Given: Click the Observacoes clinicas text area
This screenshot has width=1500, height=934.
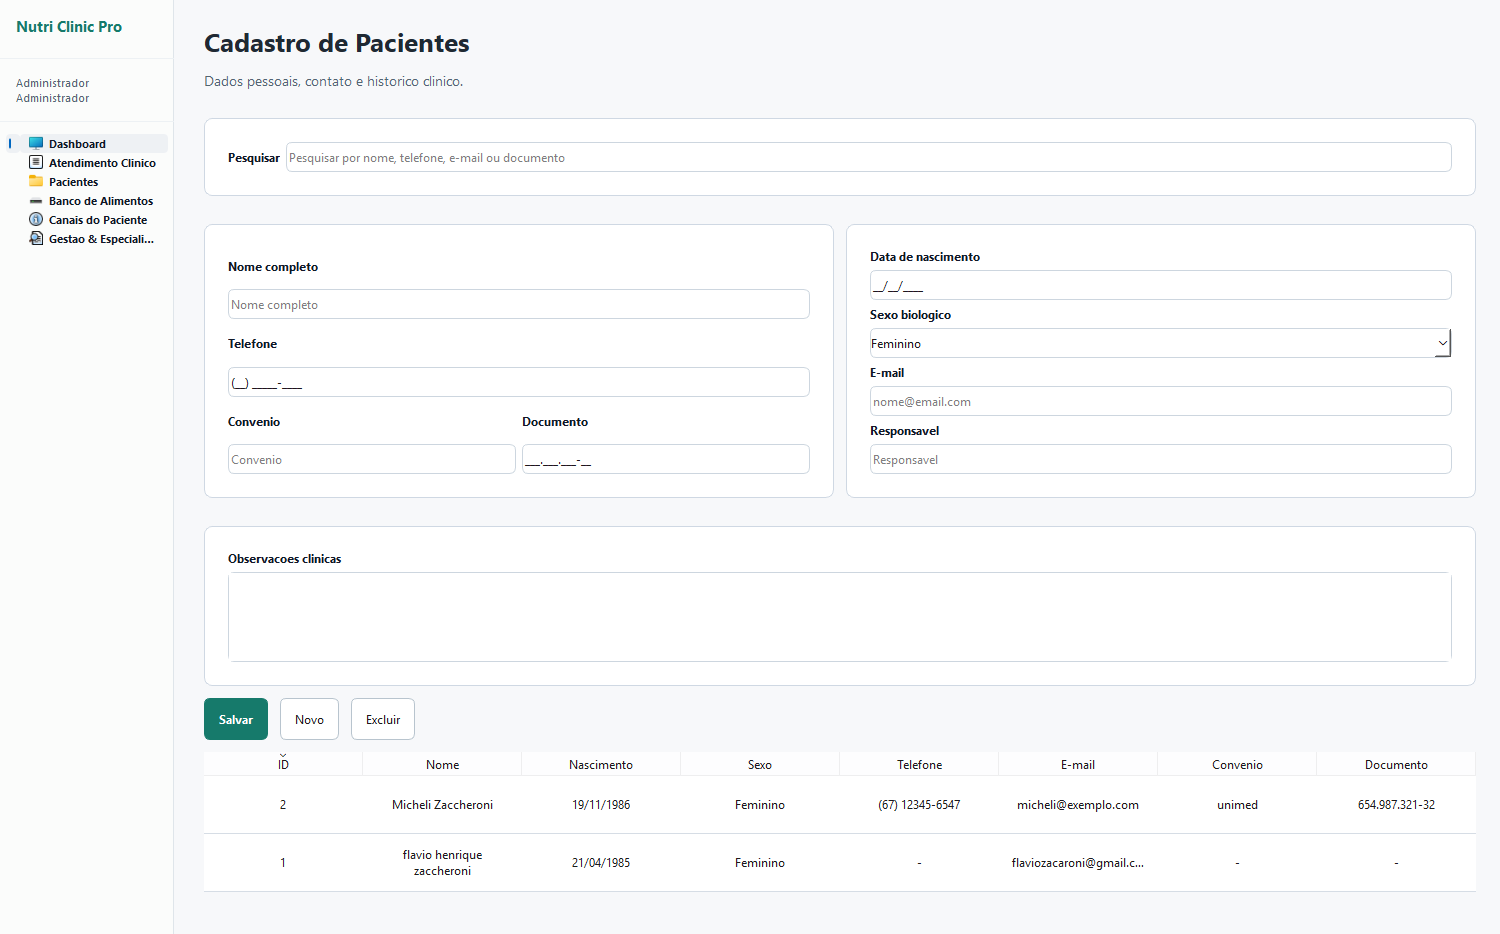Looking at the screenshot, I should 839,616.
